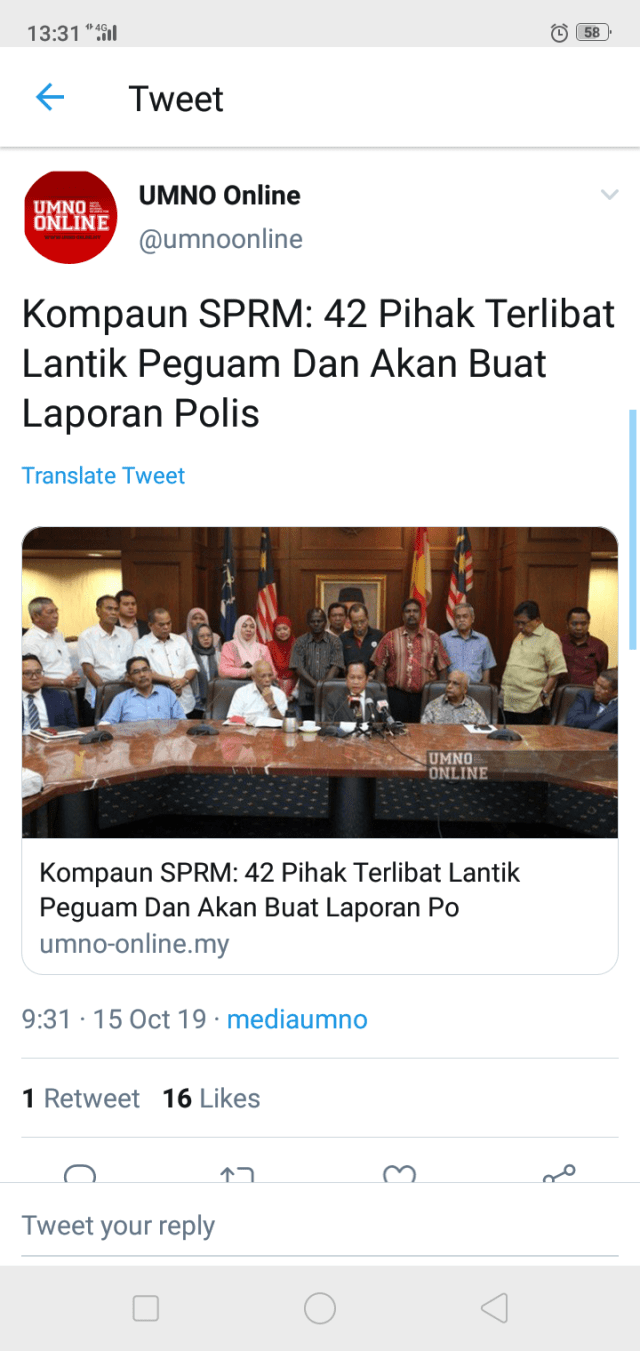Tap the UMNO Online display name

pos(219,195)
